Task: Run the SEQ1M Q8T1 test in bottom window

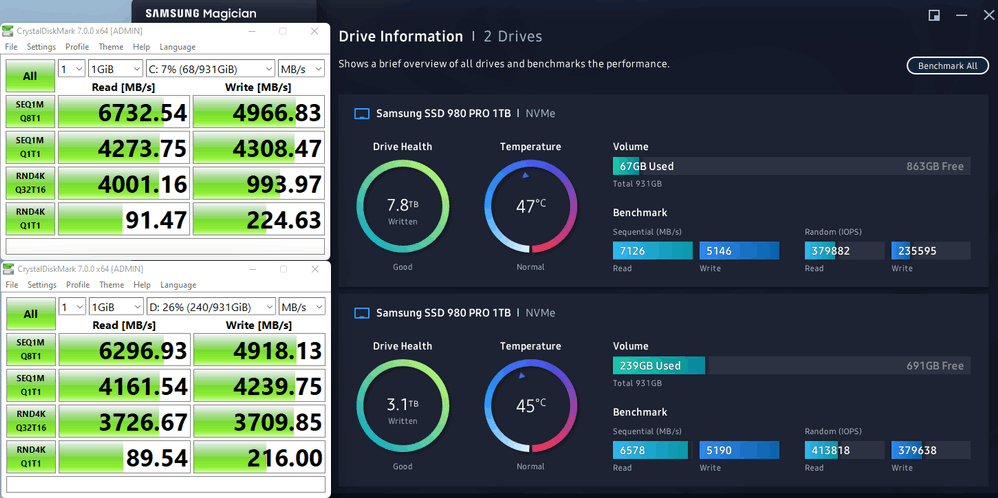Action: point(30,351)
